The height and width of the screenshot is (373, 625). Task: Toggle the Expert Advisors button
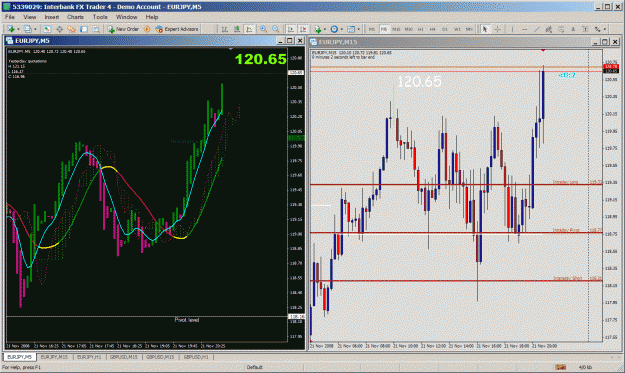coord(177,29)
